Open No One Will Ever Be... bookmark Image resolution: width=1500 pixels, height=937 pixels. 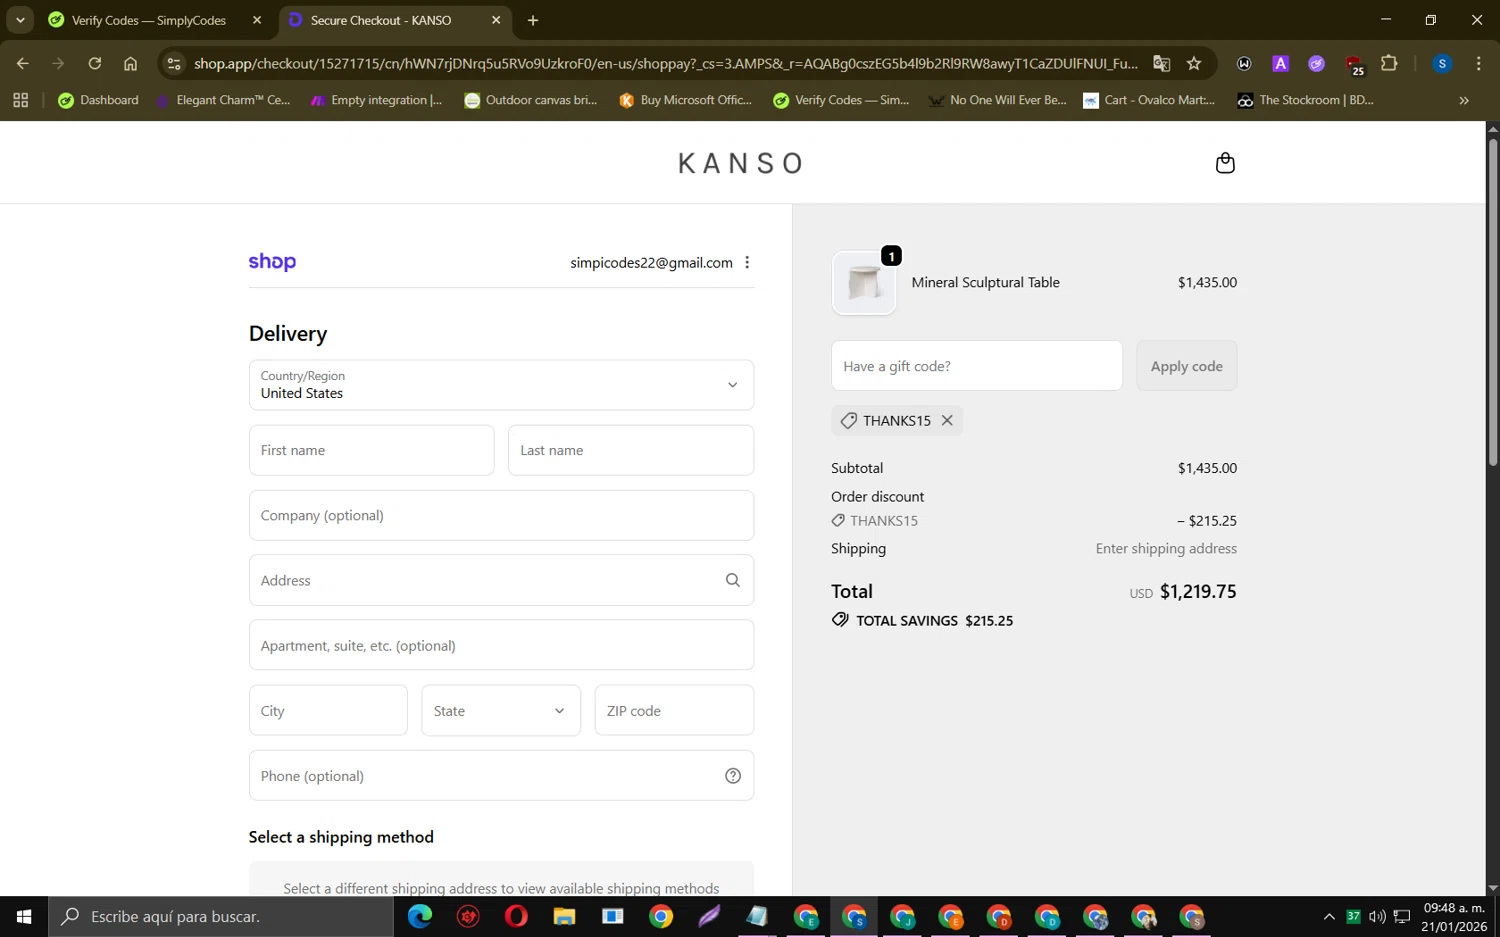pyautogui.click(x=998, y=100)
